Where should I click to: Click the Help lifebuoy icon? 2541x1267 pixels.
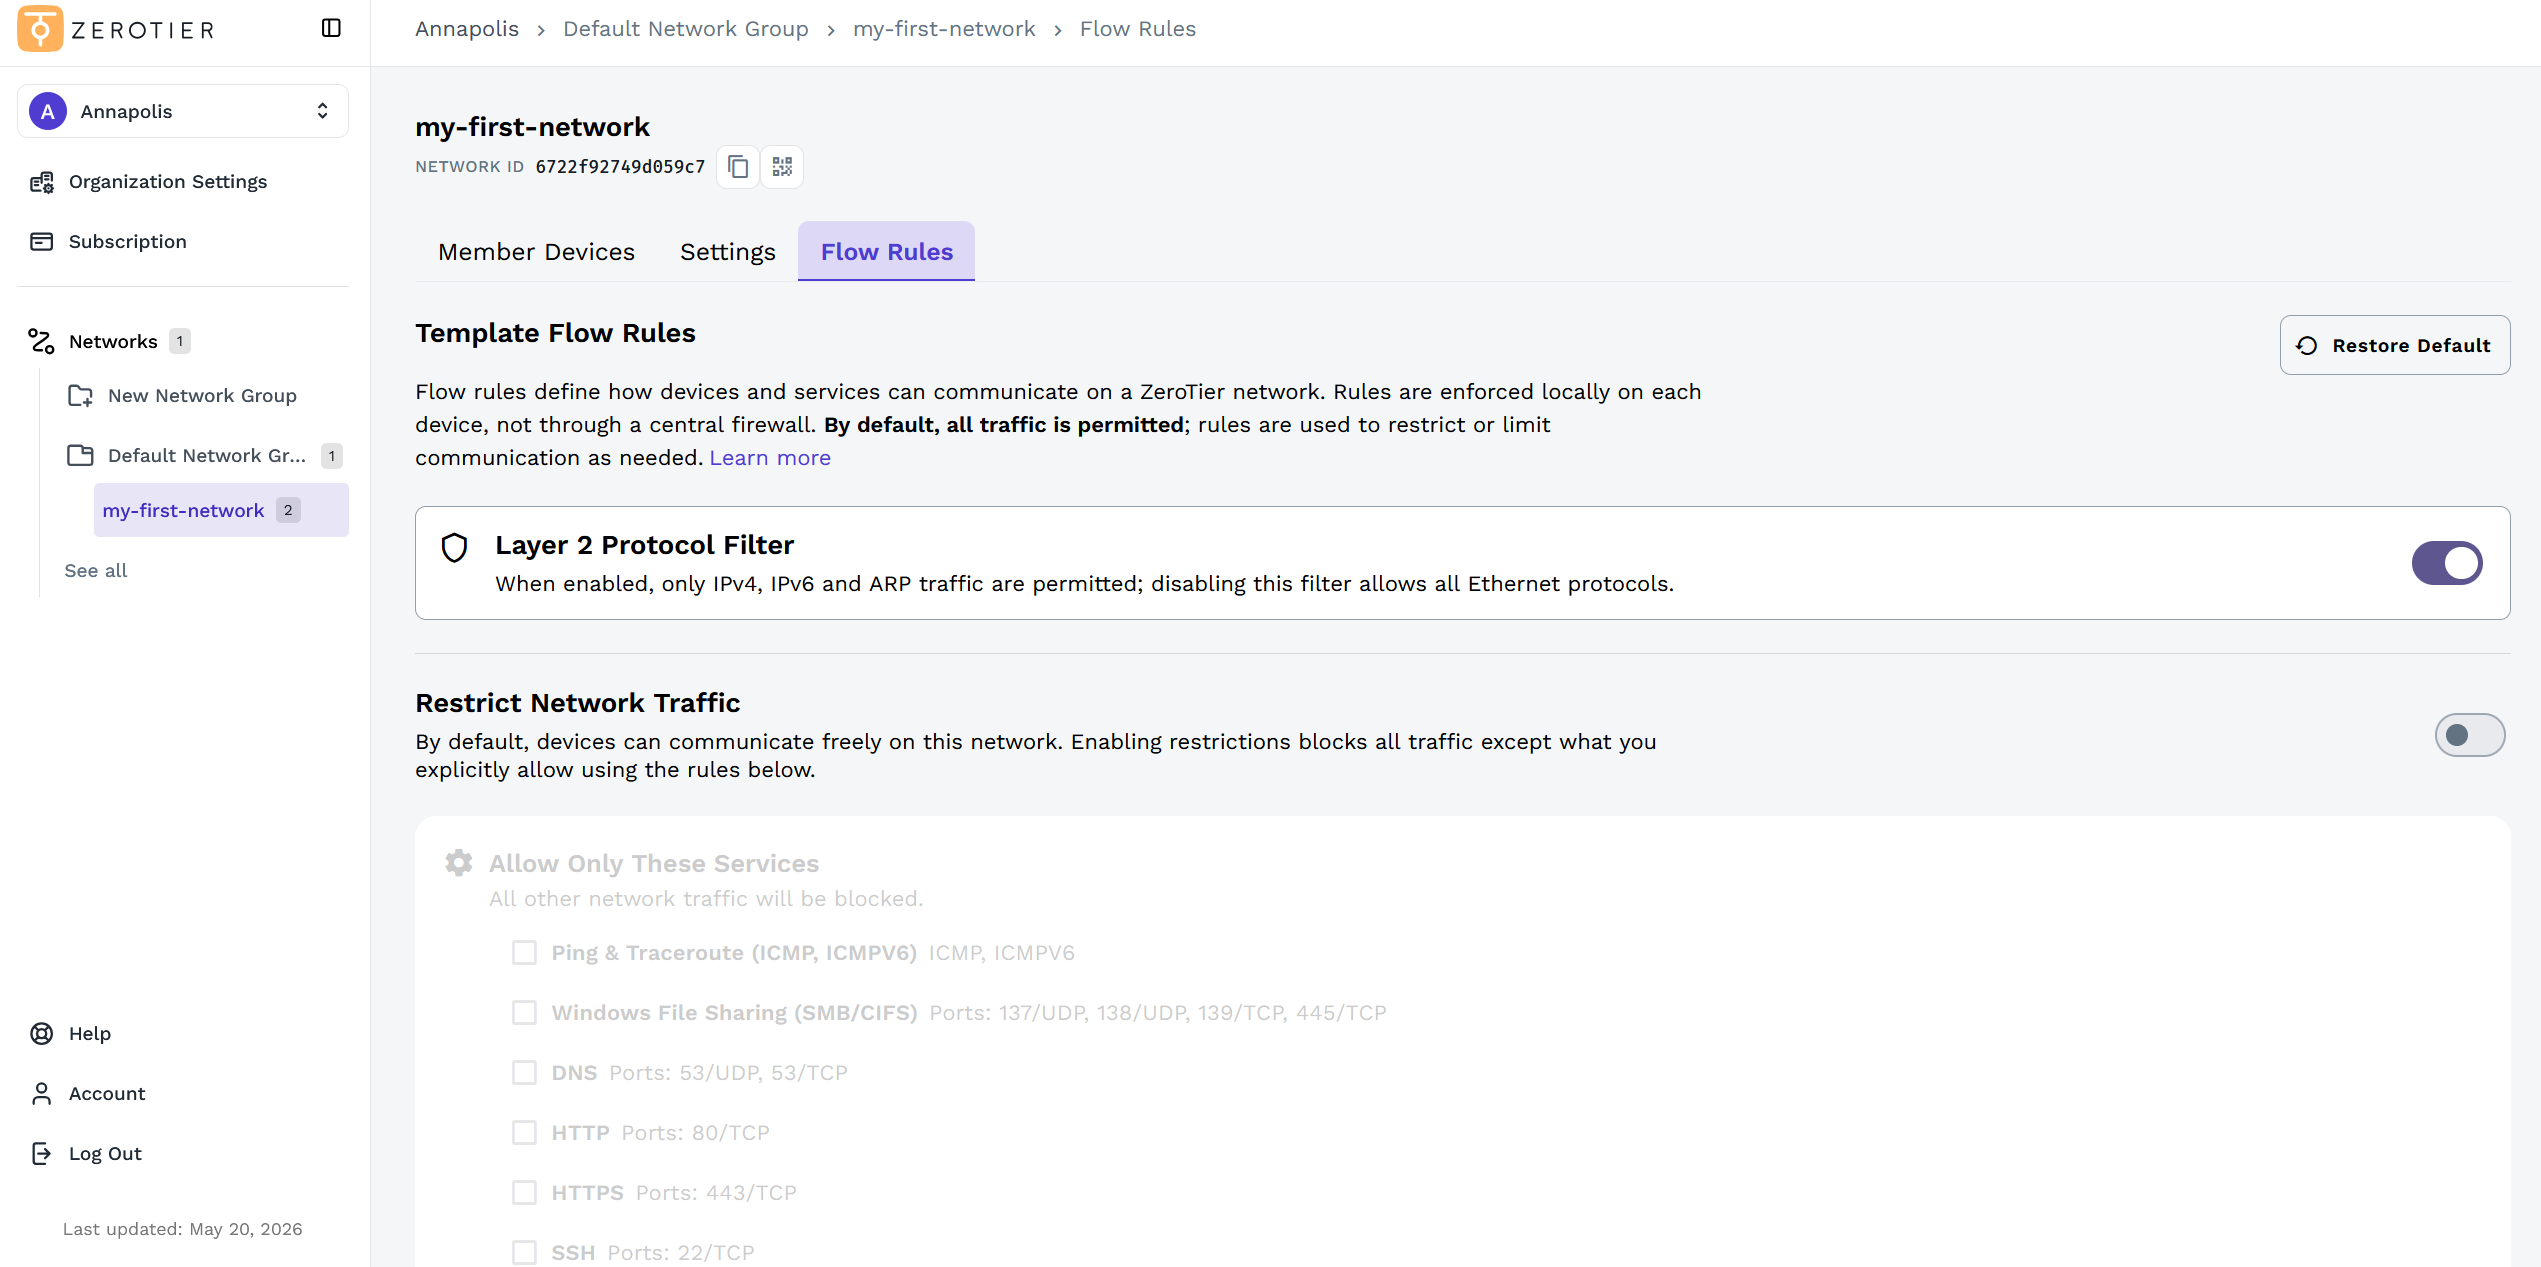[x=42, y=1034]
